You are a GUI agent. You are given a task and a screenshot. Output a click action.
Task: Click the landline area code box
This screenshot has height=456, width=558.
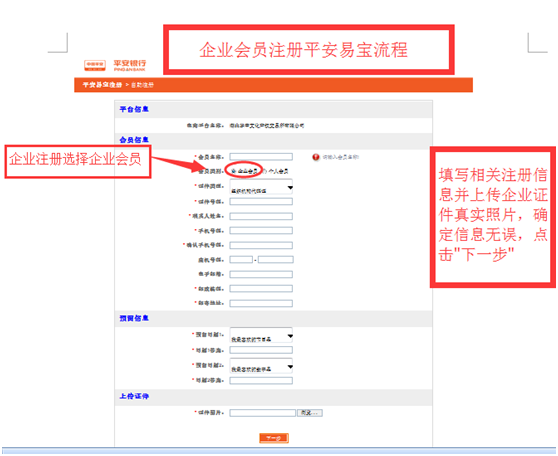point(241,260)
